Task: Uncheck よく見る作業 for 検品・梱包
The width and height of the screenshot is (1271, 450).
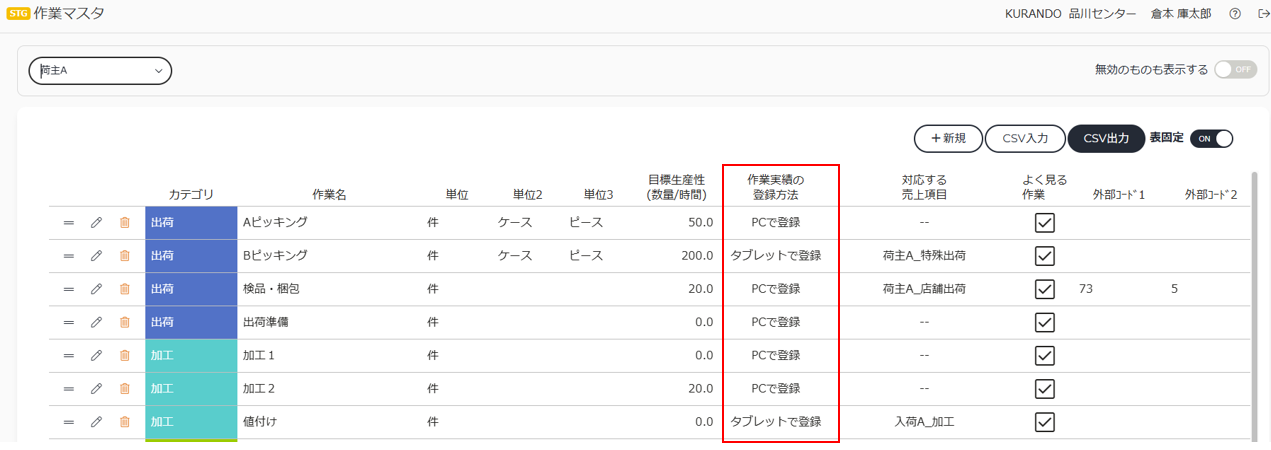Action: [1045, 289]
